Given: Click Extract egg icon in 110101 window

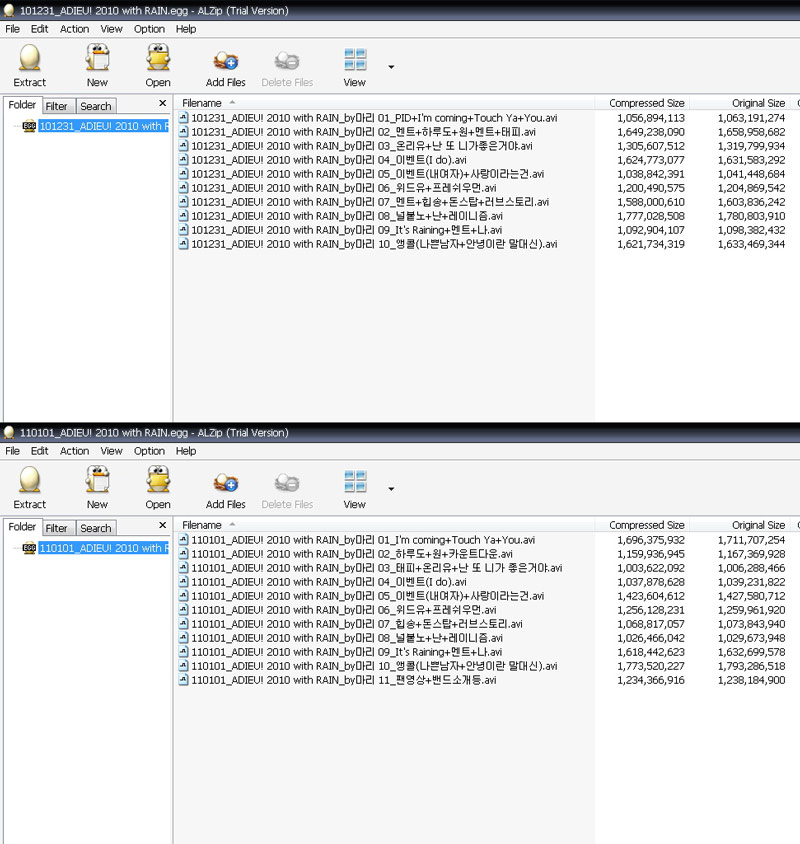Looking at the screenshot, I should [30, 480].
